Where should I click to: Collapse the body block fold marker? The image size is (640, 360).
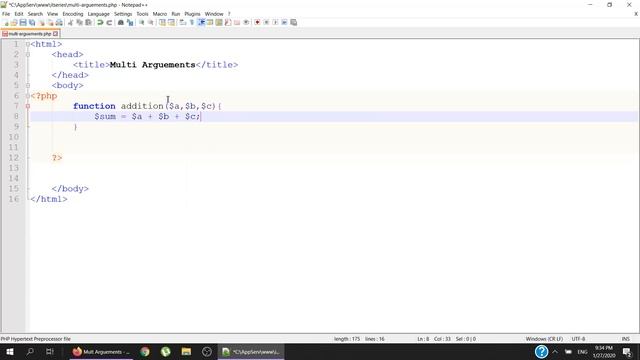click(x=28, y=85)
